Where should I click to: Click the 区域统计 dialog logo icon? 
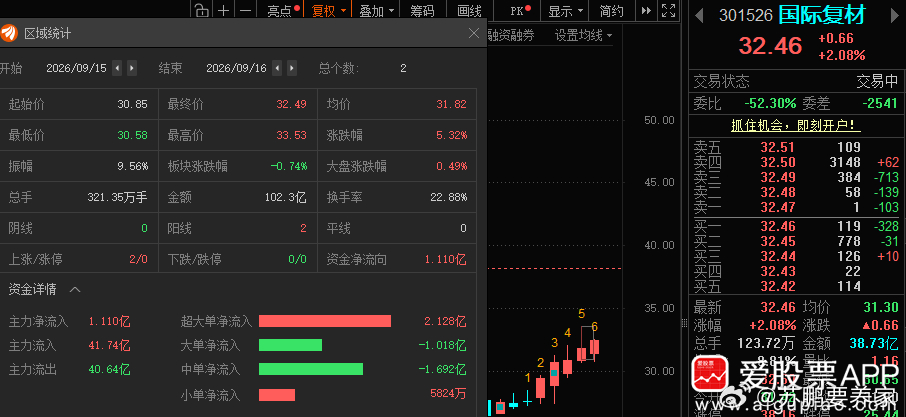point(9,33)
